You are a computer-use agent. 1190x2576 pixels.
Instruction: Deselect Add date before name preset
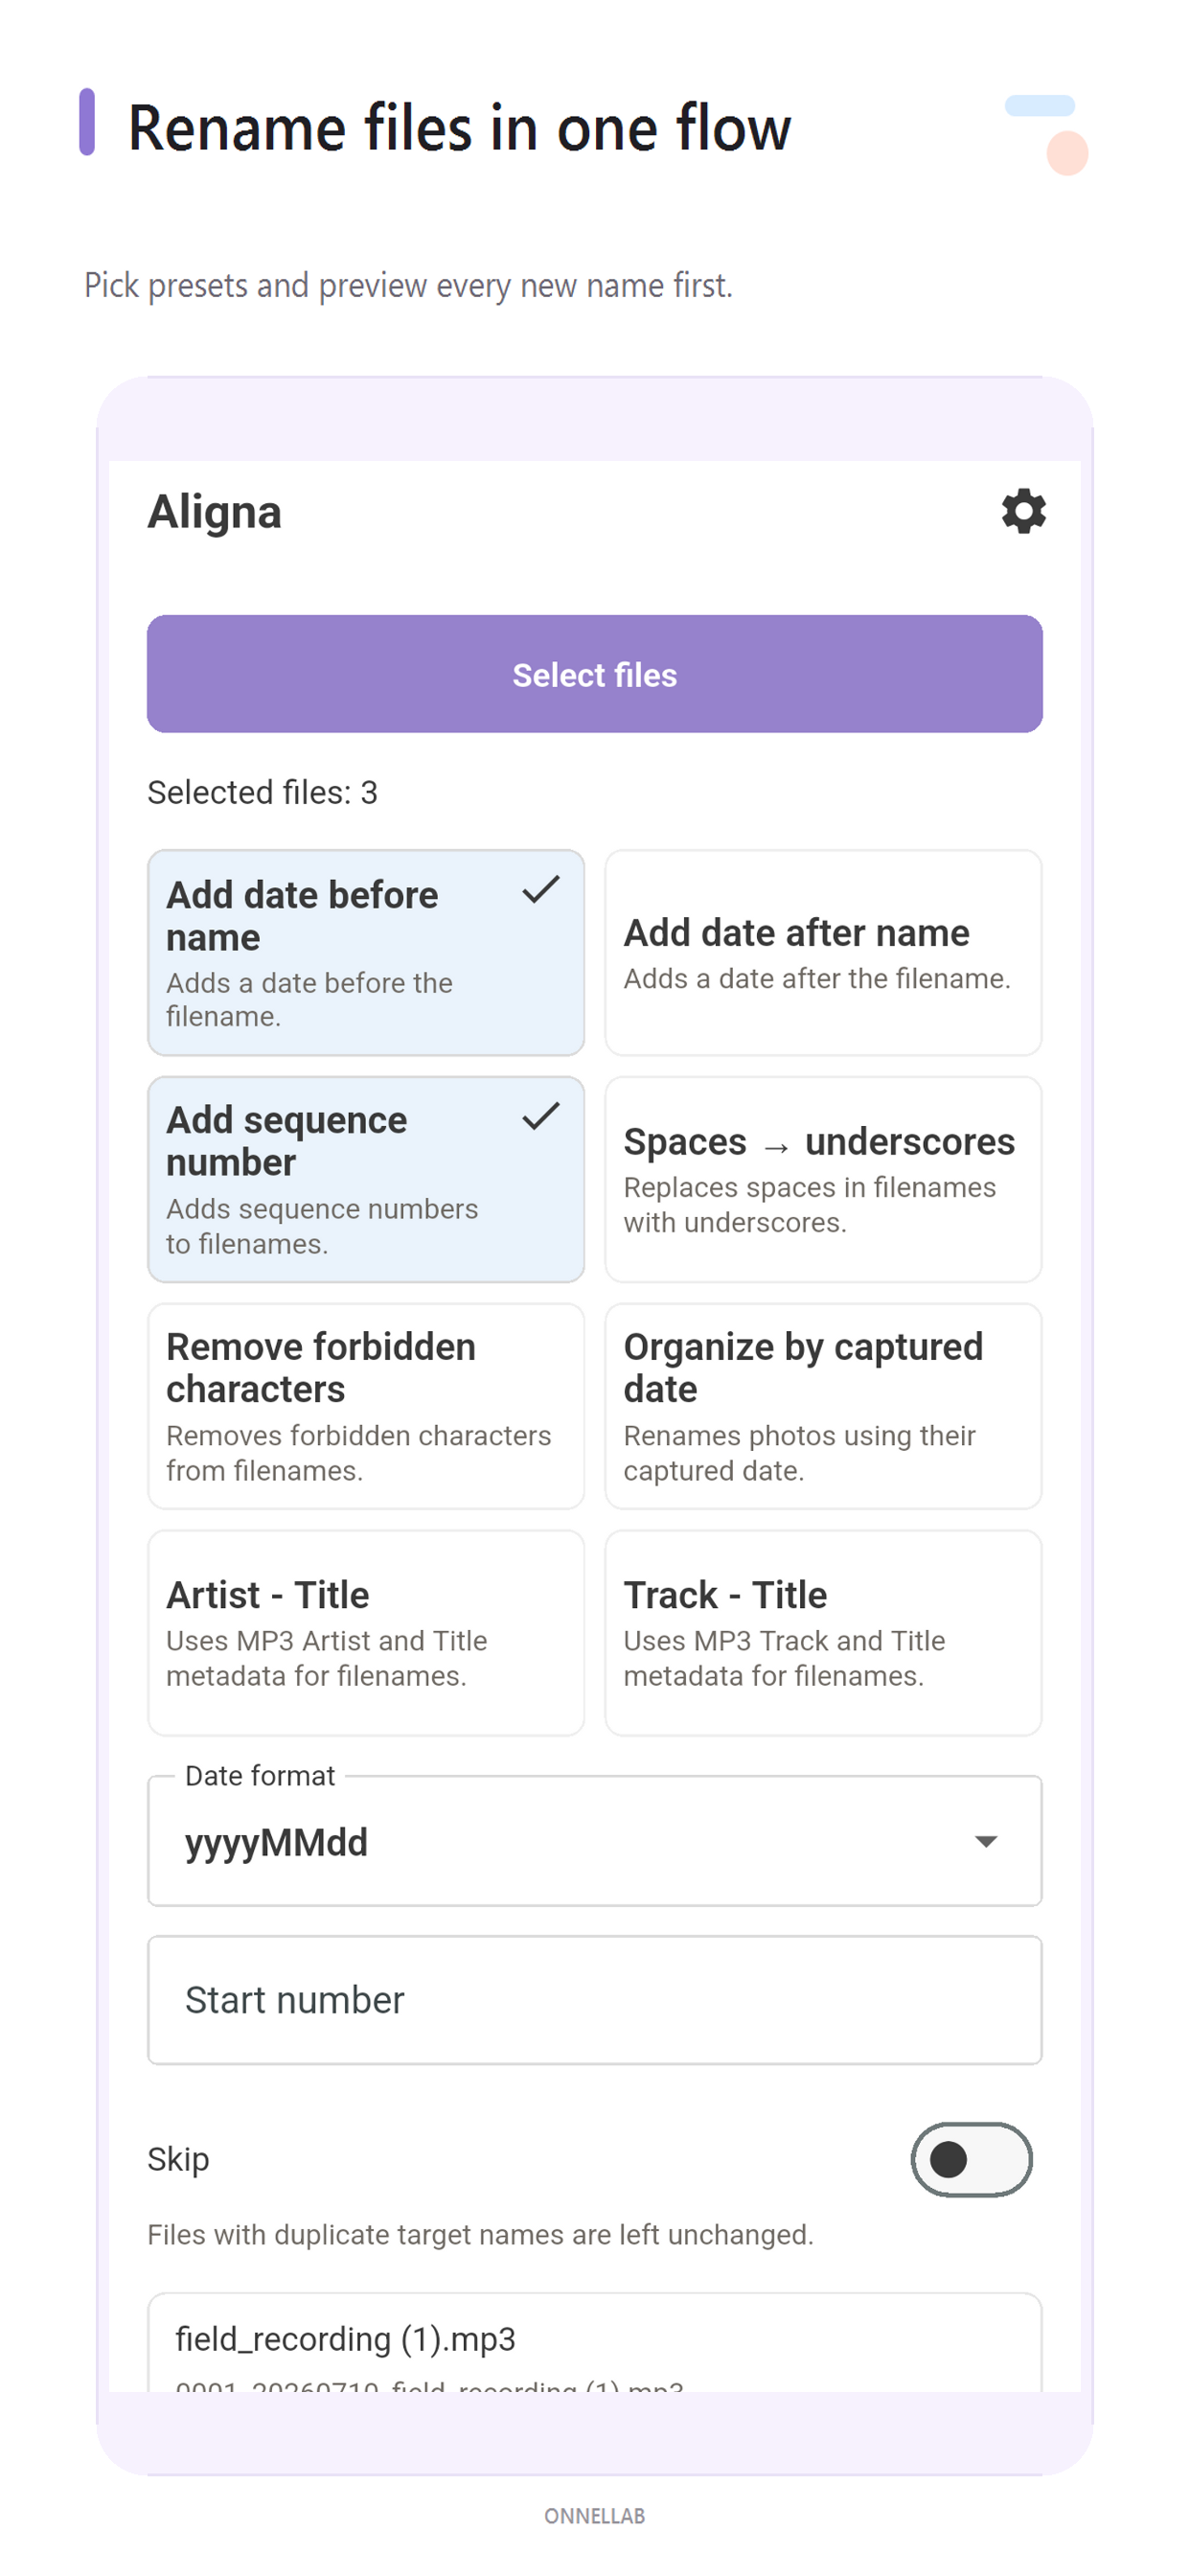pyautogui.click(x=366, y=952)
